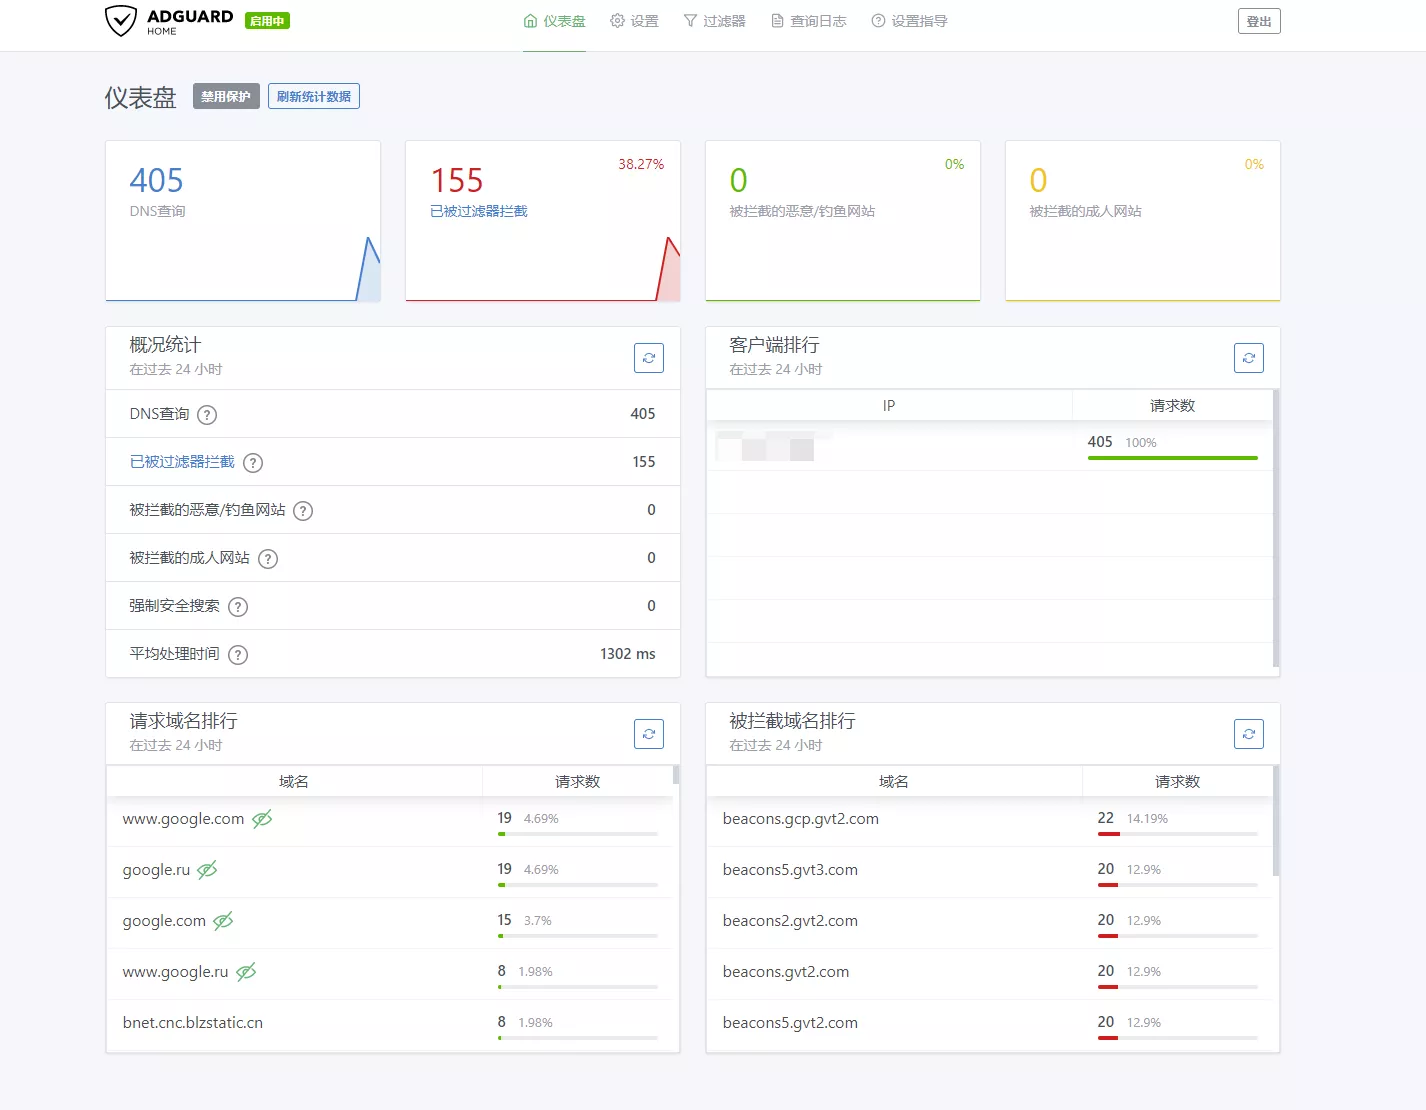Click the 38.27% blocked percentage
This screenshot has height=1110, width=1426.
[641, 164]
